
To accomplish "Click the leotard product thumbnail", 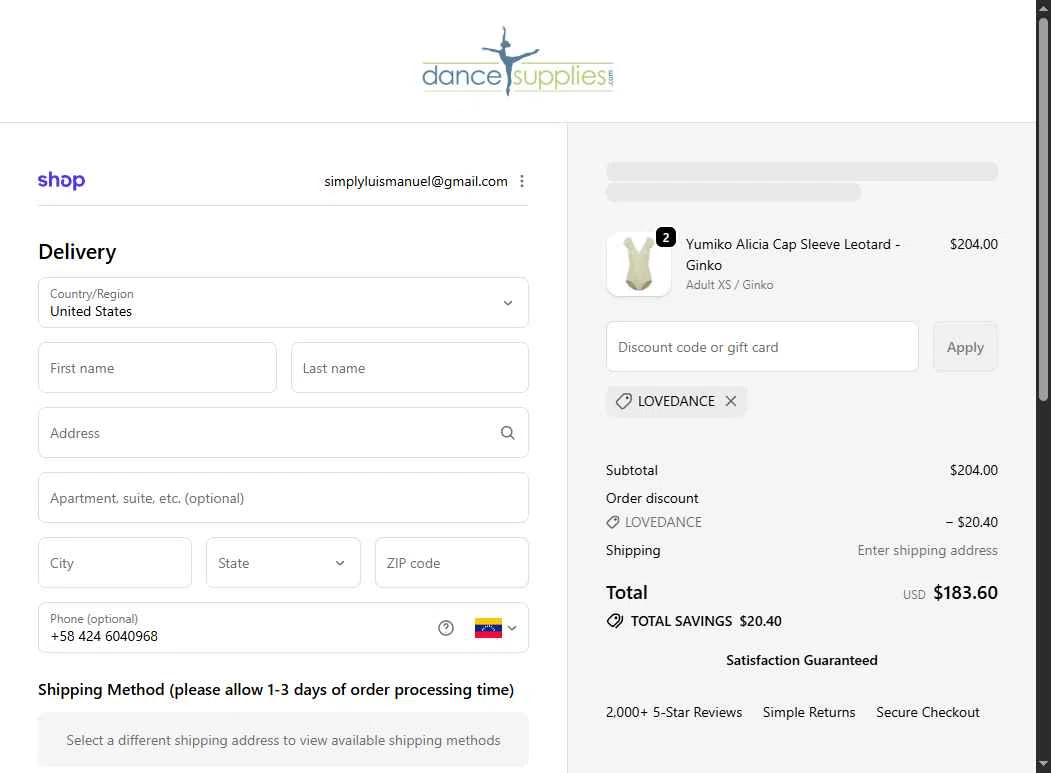I will pyautogui.click(x=638, y=264).
